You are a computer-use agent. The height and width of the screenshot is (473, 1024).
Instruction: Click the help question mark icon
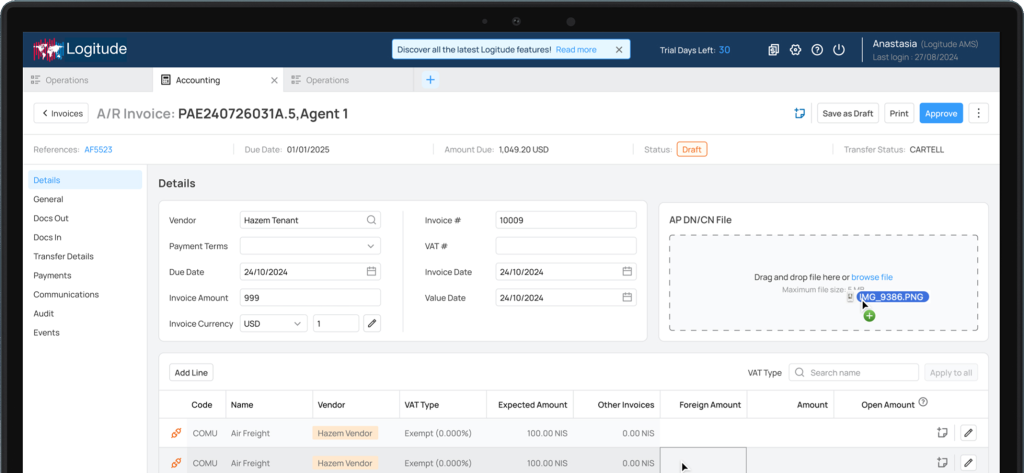(817, 50)
